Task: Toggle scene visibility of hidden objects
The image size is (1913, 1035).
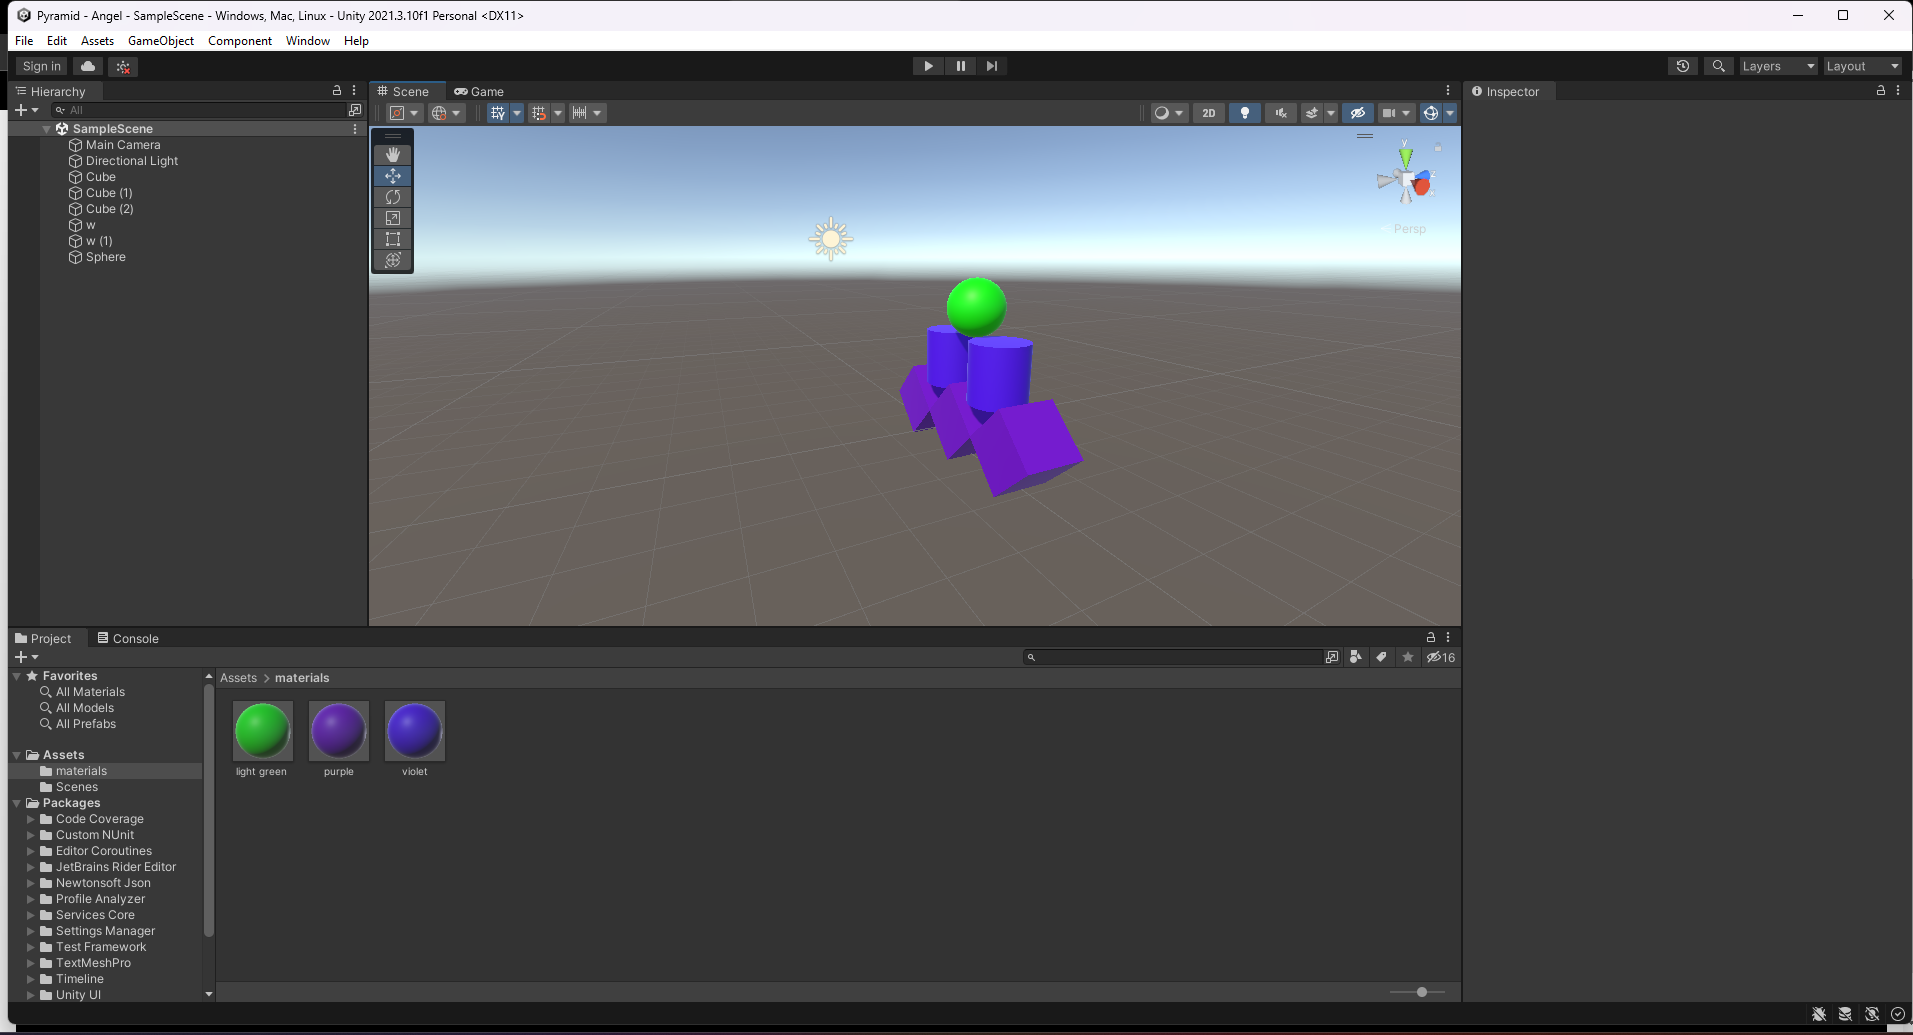Action: [1357, 113]
